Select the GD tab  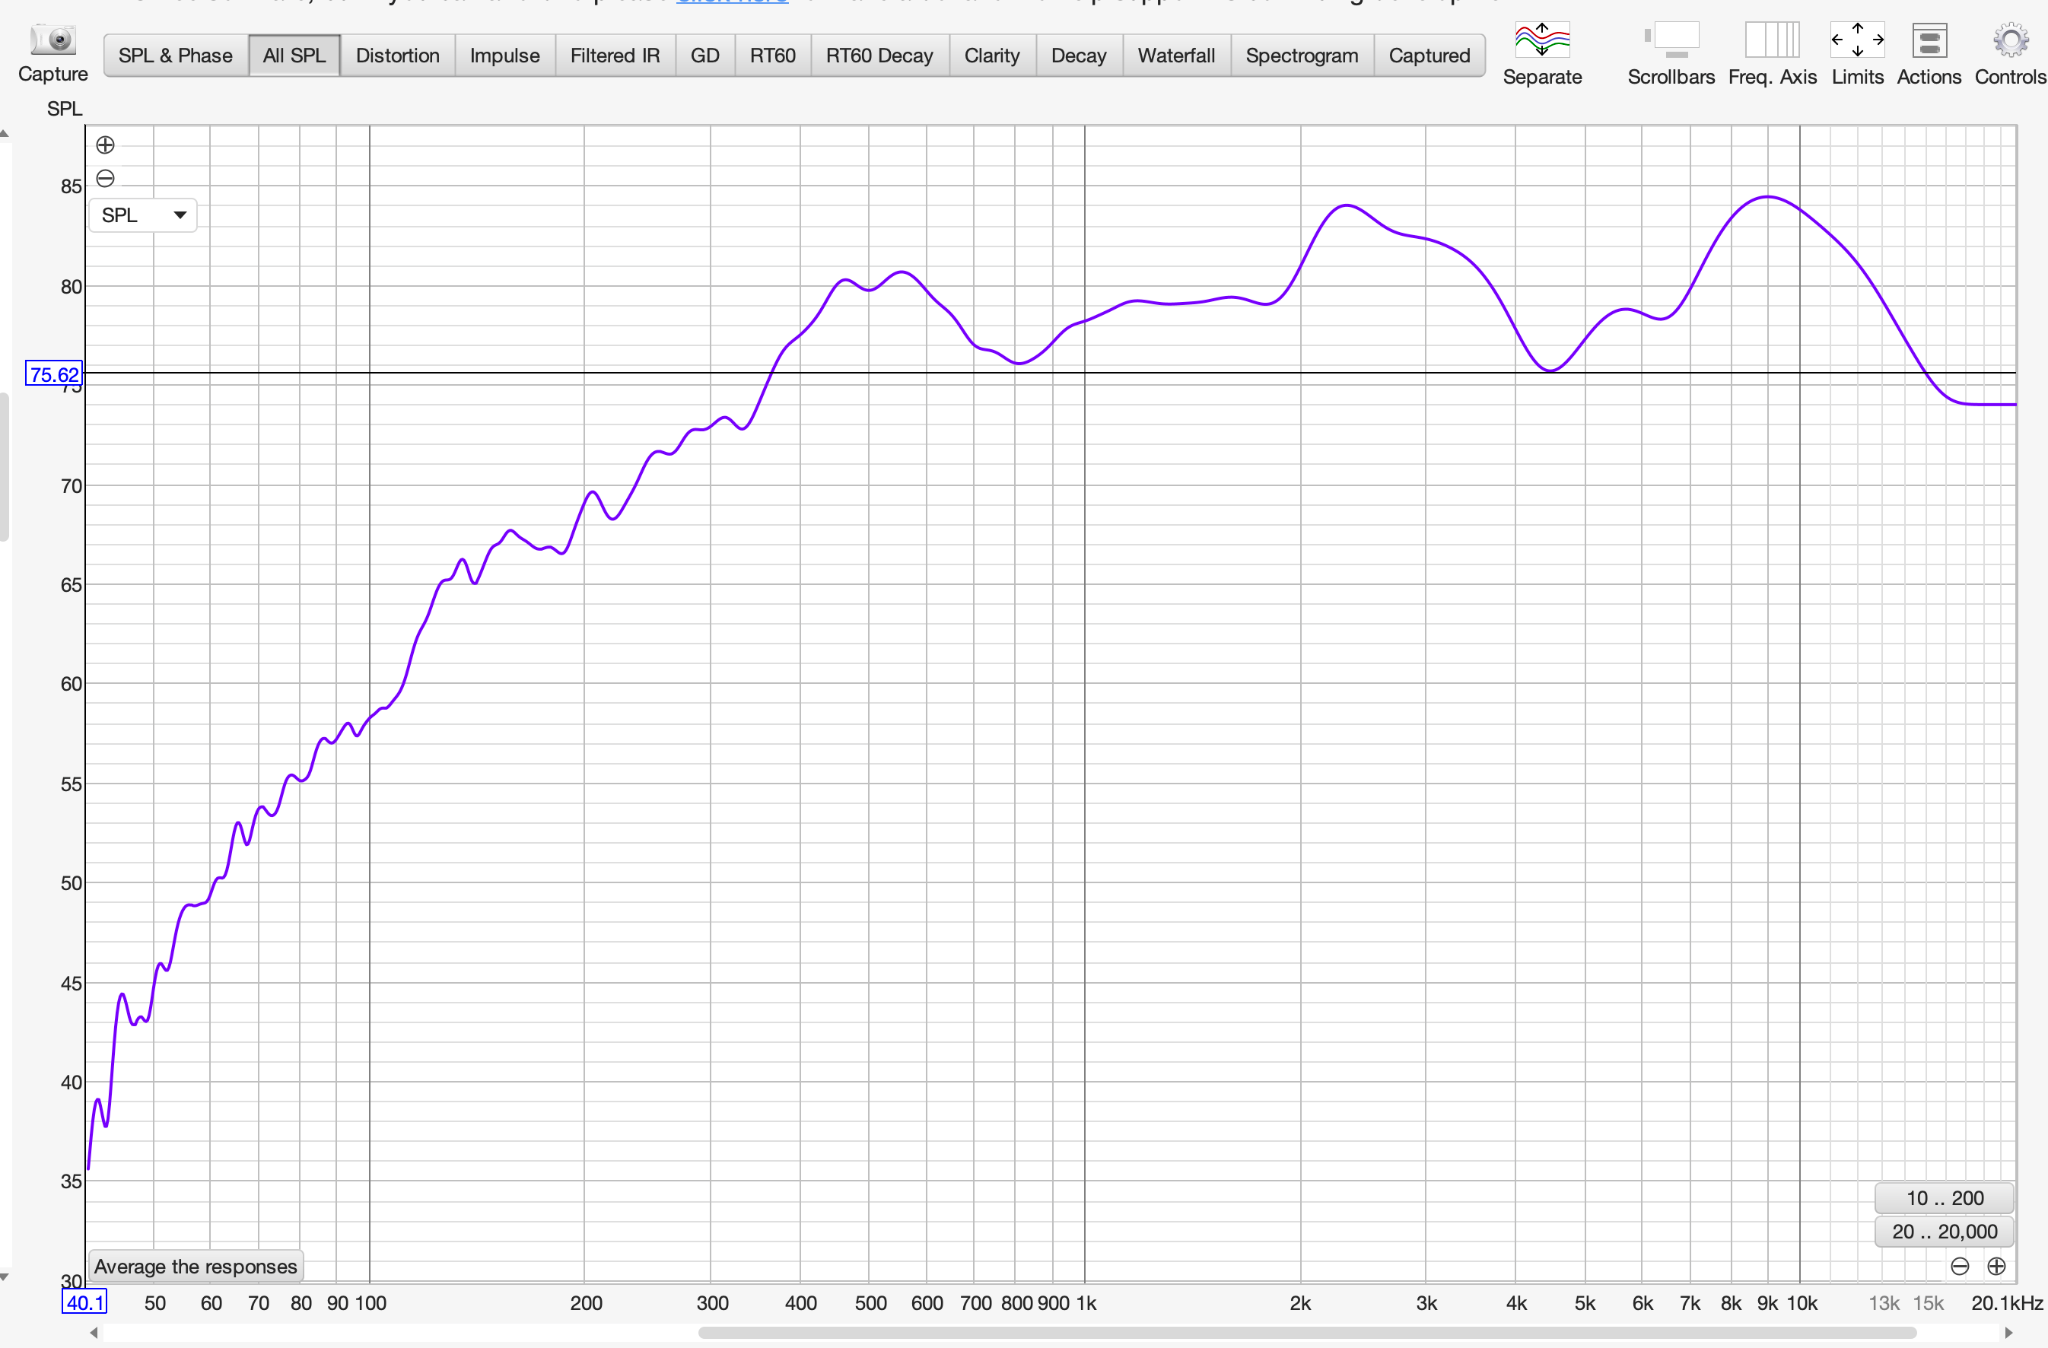[705, 55]
